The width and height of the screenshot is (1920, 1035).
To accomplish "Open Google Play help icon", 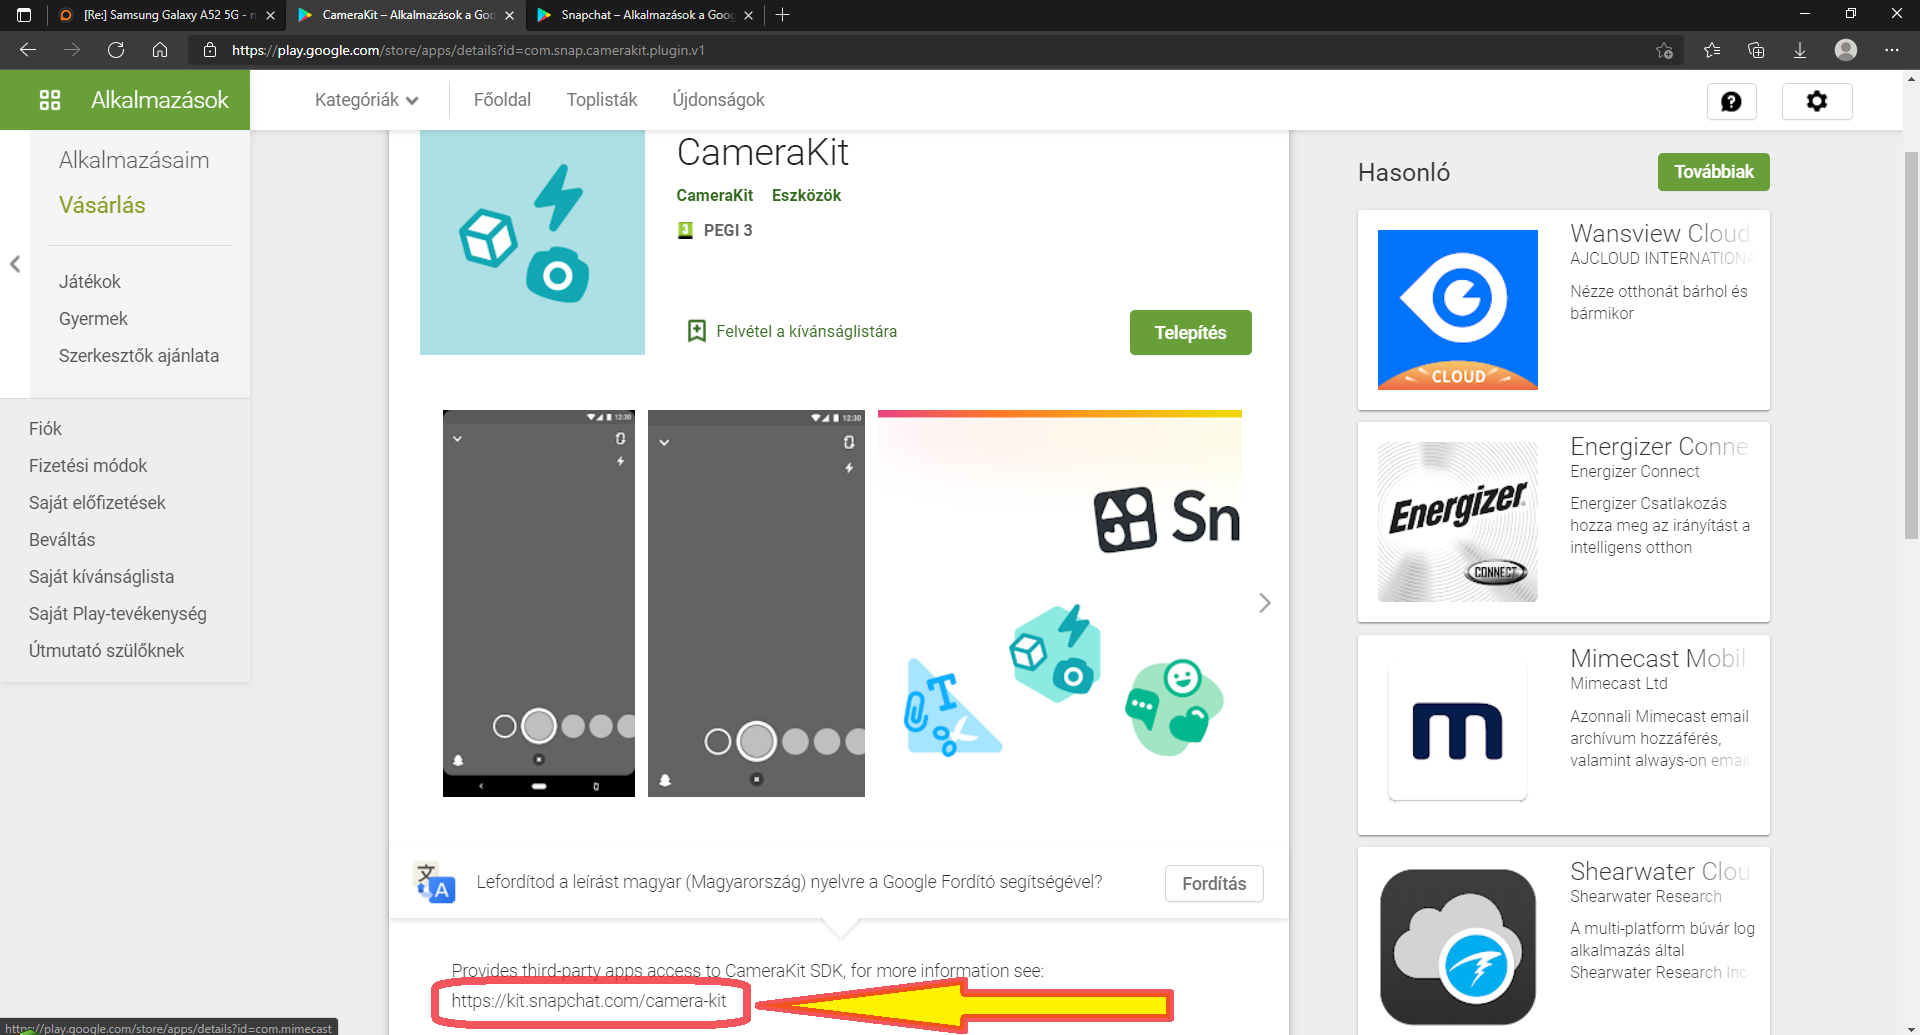I will (x=1731, y=101).
